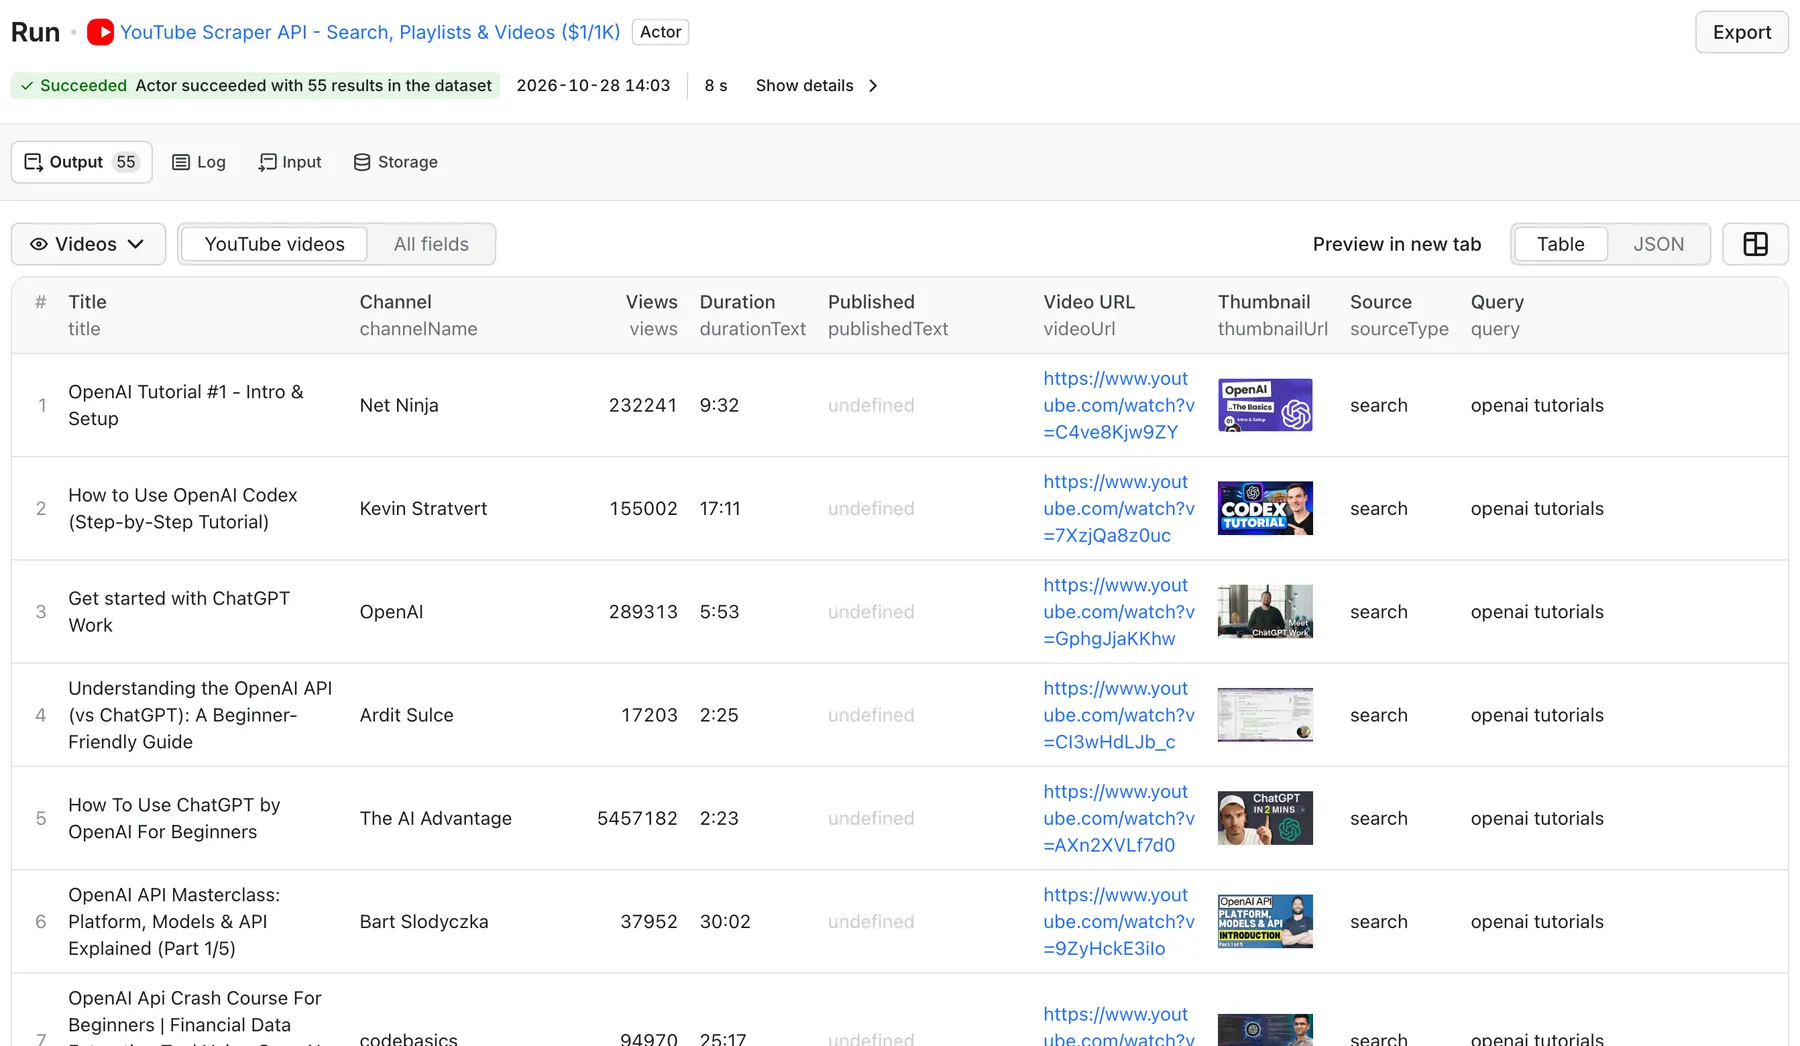The height and width of the screenshot is (1046, 1800).
Task: Click the Actor label badge
Action: point(660,32)
